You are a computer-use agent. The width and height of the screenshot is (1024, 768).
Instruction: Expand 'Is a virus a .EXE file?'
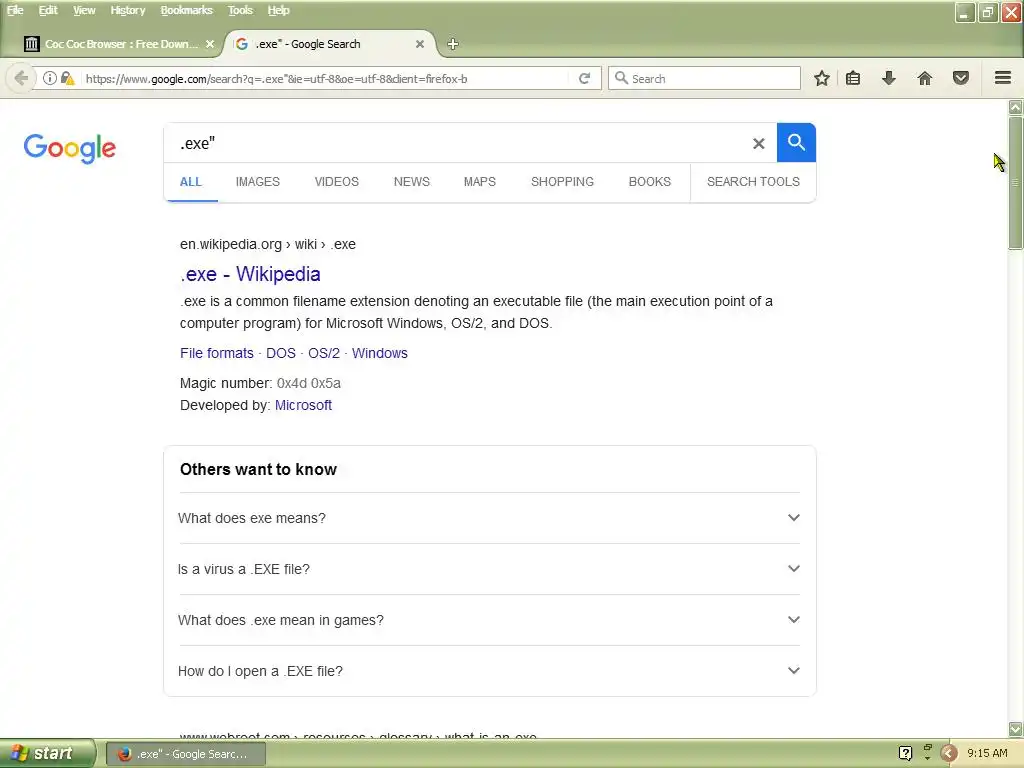(489, 569)
